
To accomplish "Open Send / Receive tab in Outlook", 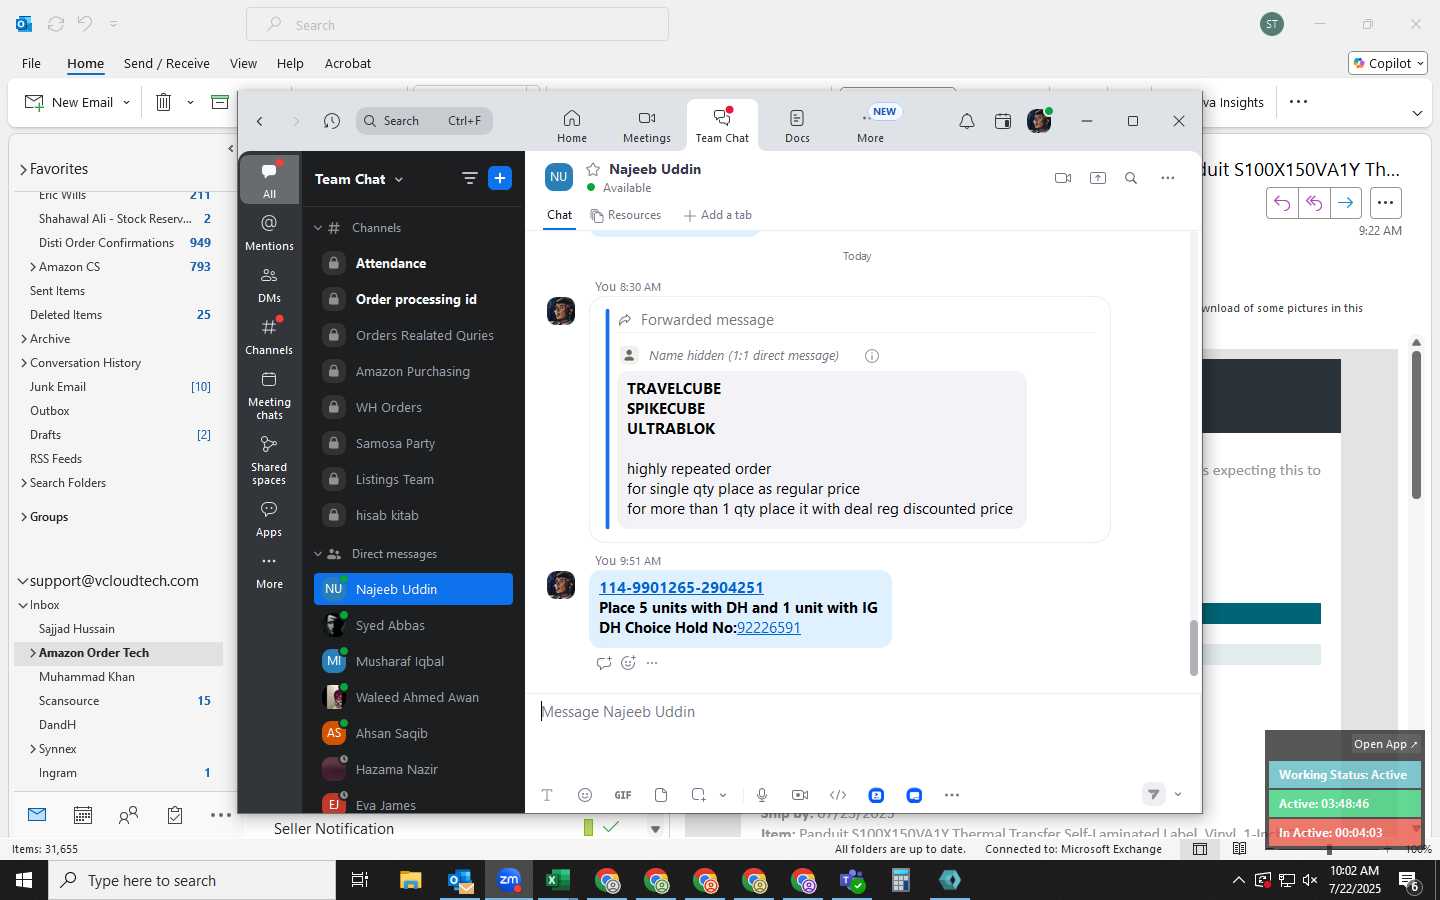I will coord(167,63).
